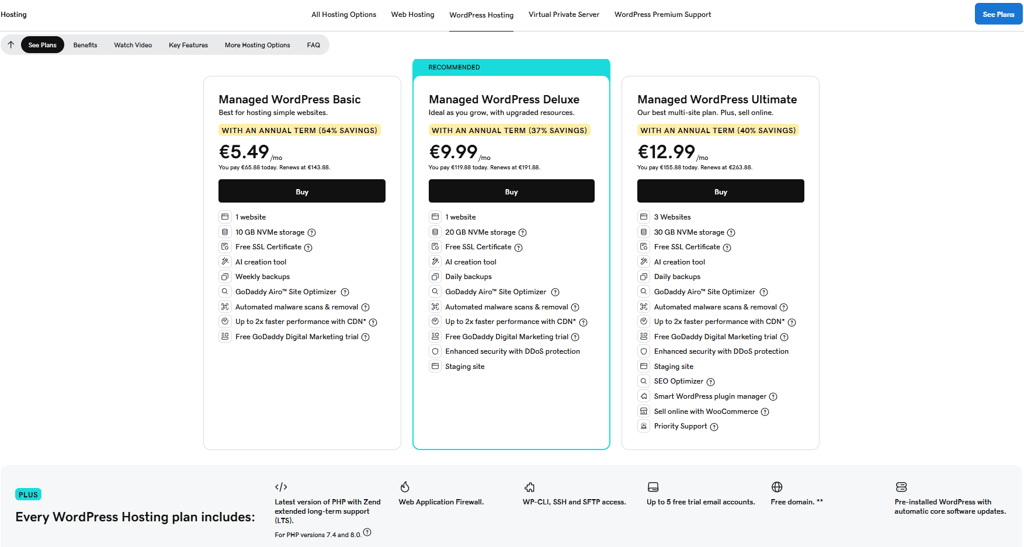Select WordPress Hosting tab

pyautogui.click(x=481, y=15)
